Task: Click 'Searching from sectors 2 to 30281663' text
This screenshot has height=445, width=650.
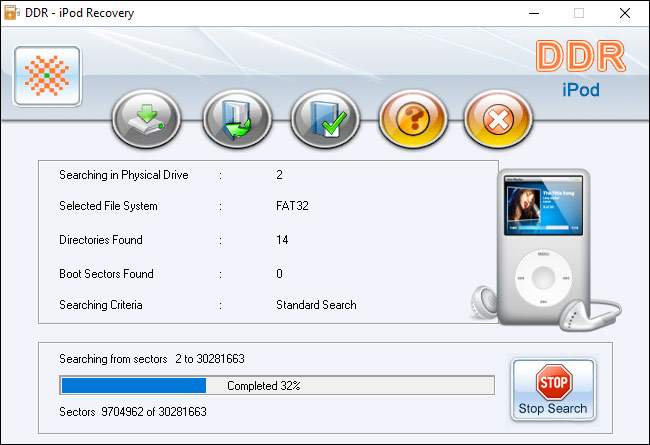Action: tap(152, 359)
